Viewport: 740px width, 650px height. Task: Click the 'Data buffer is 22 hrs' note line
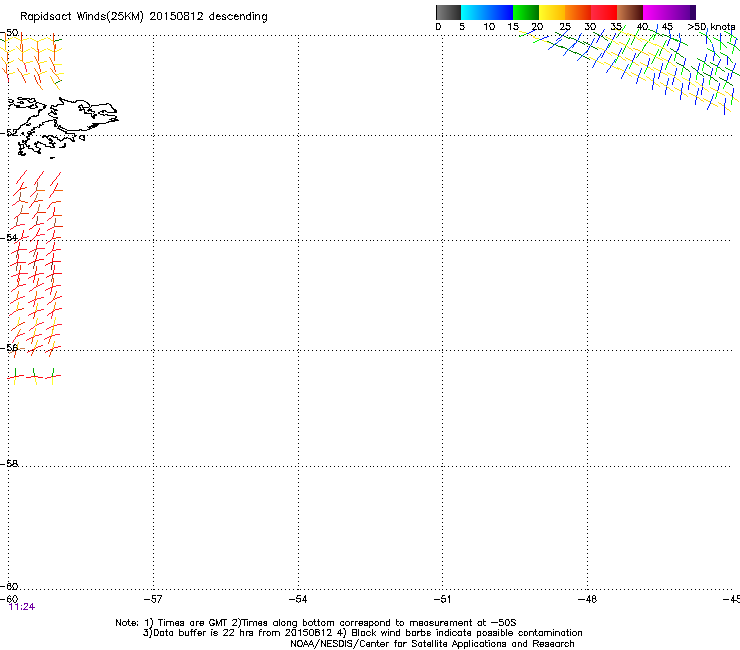pyautogui.click(x=362, y=633)
